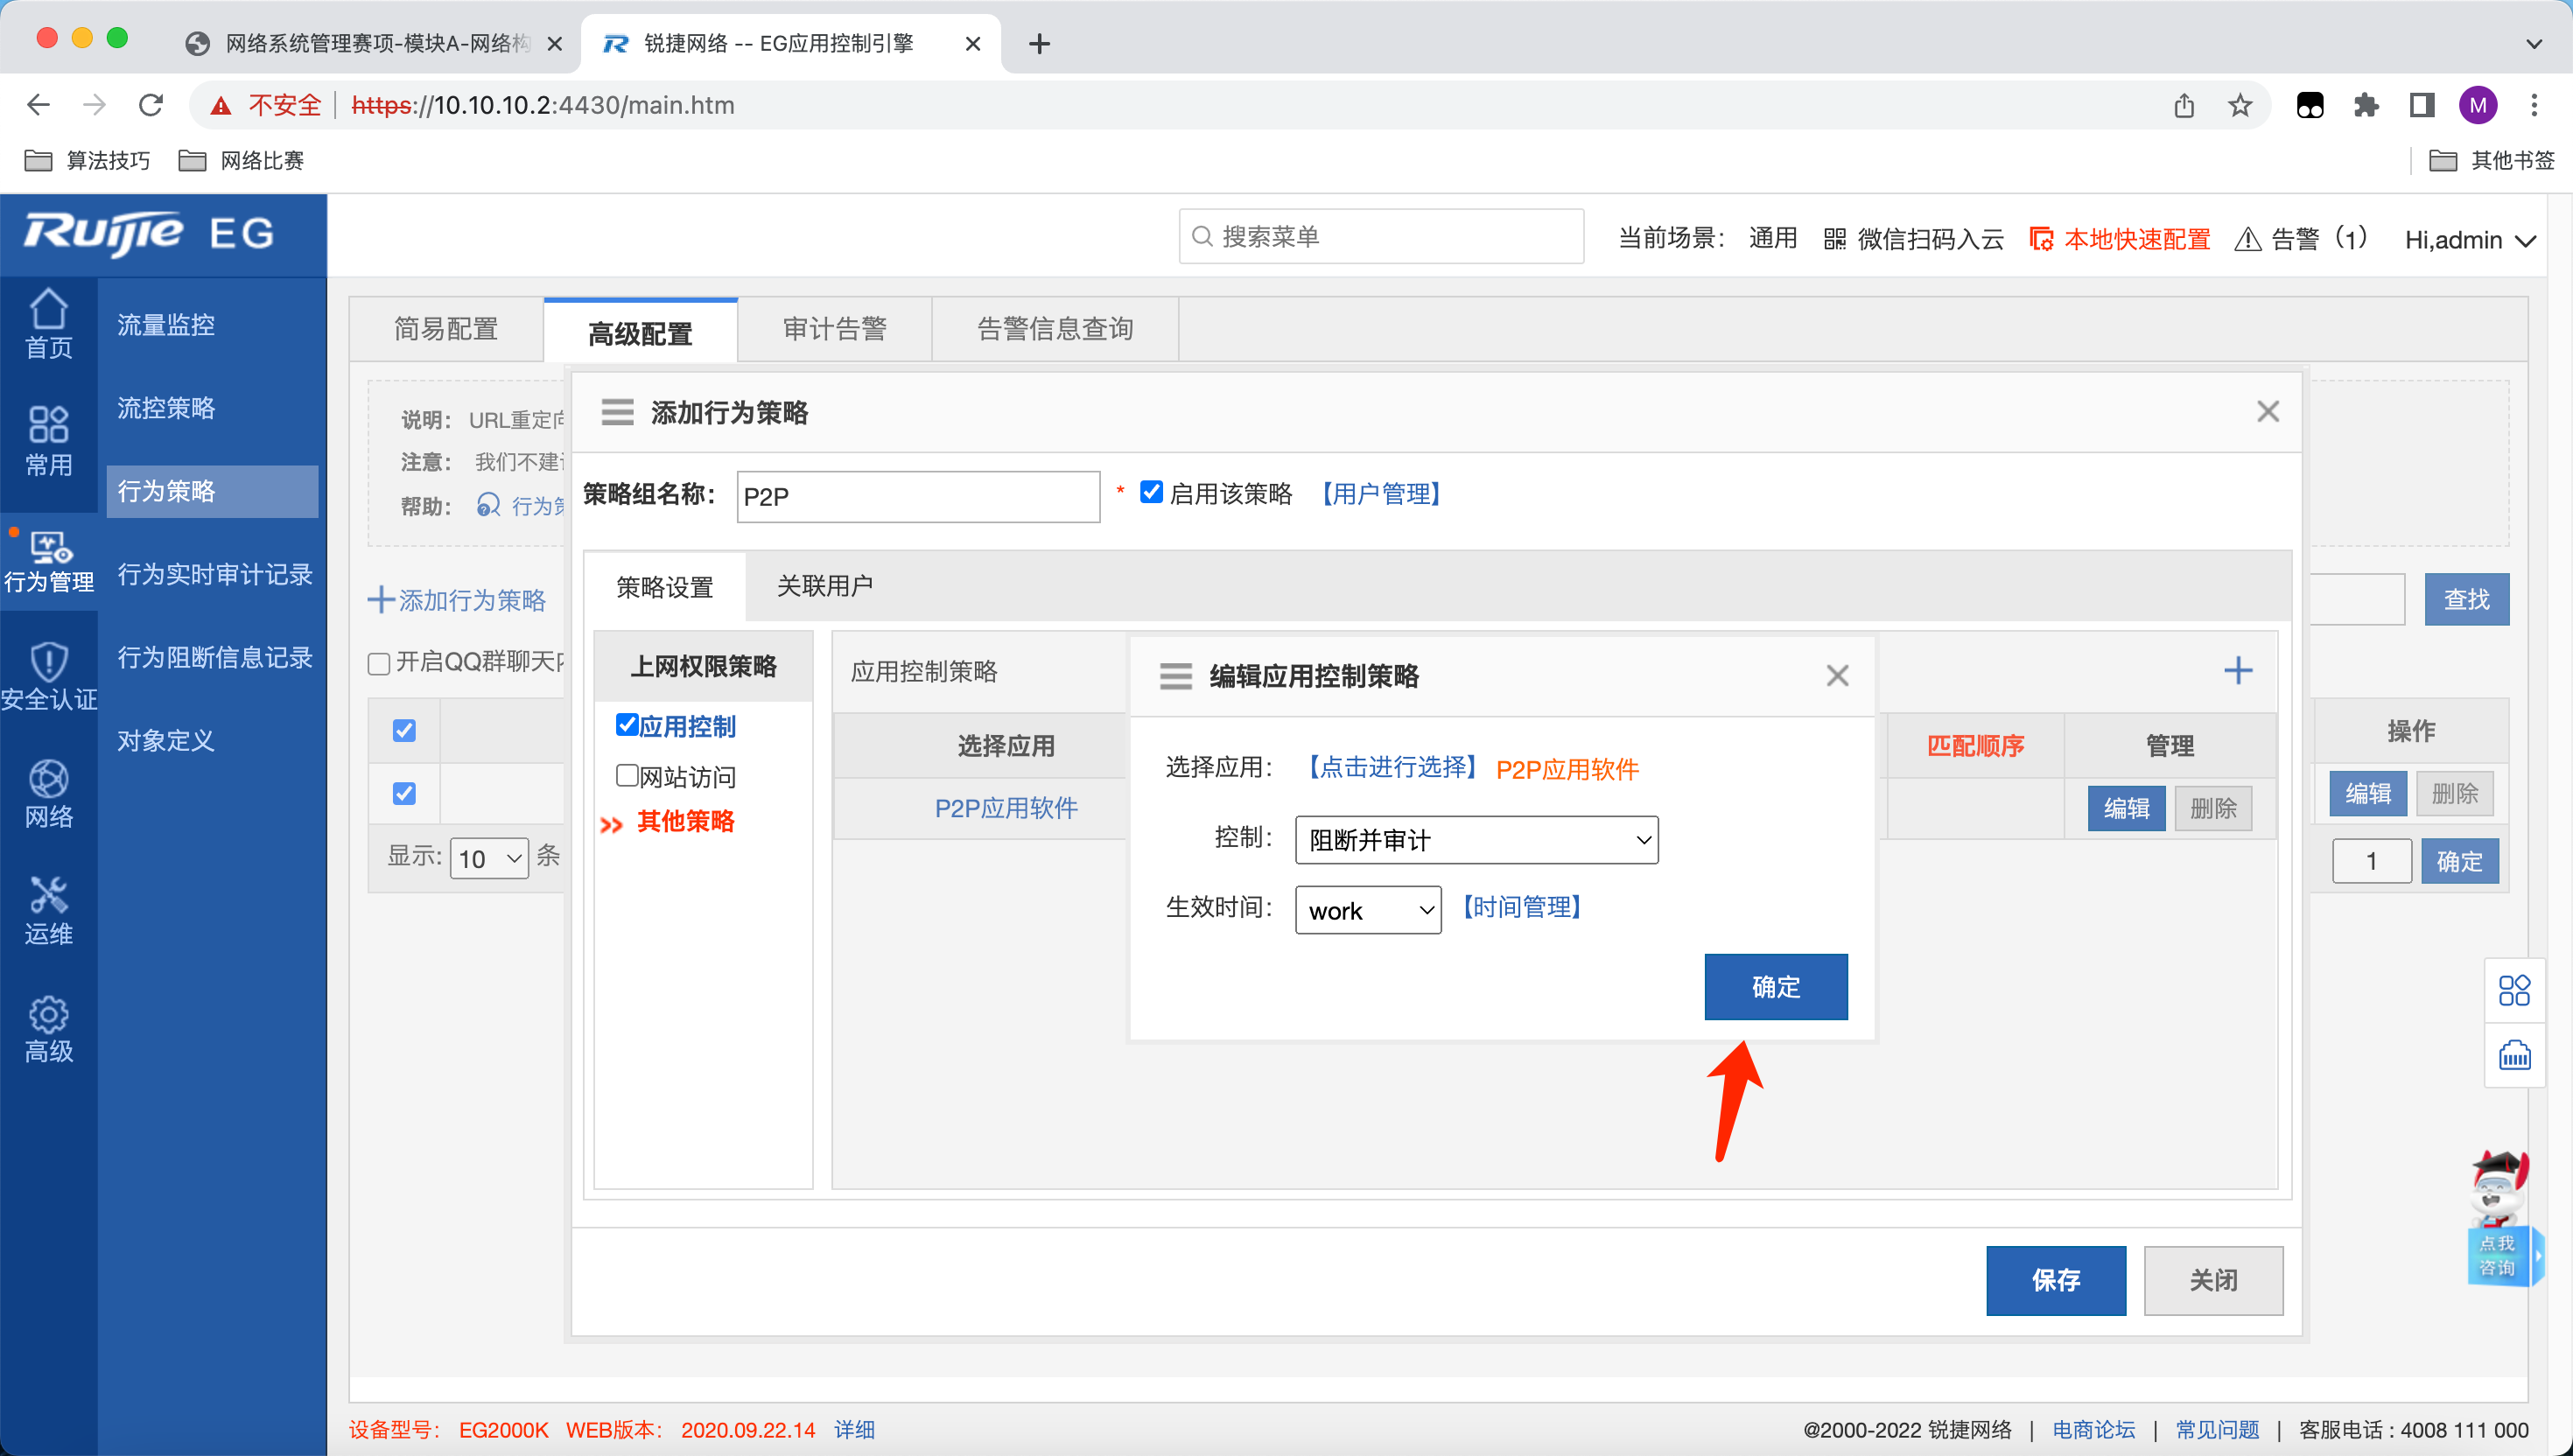Switch to the 关联用户 tab
This screenshot has width=2573, height=1456.
[824, 586]
